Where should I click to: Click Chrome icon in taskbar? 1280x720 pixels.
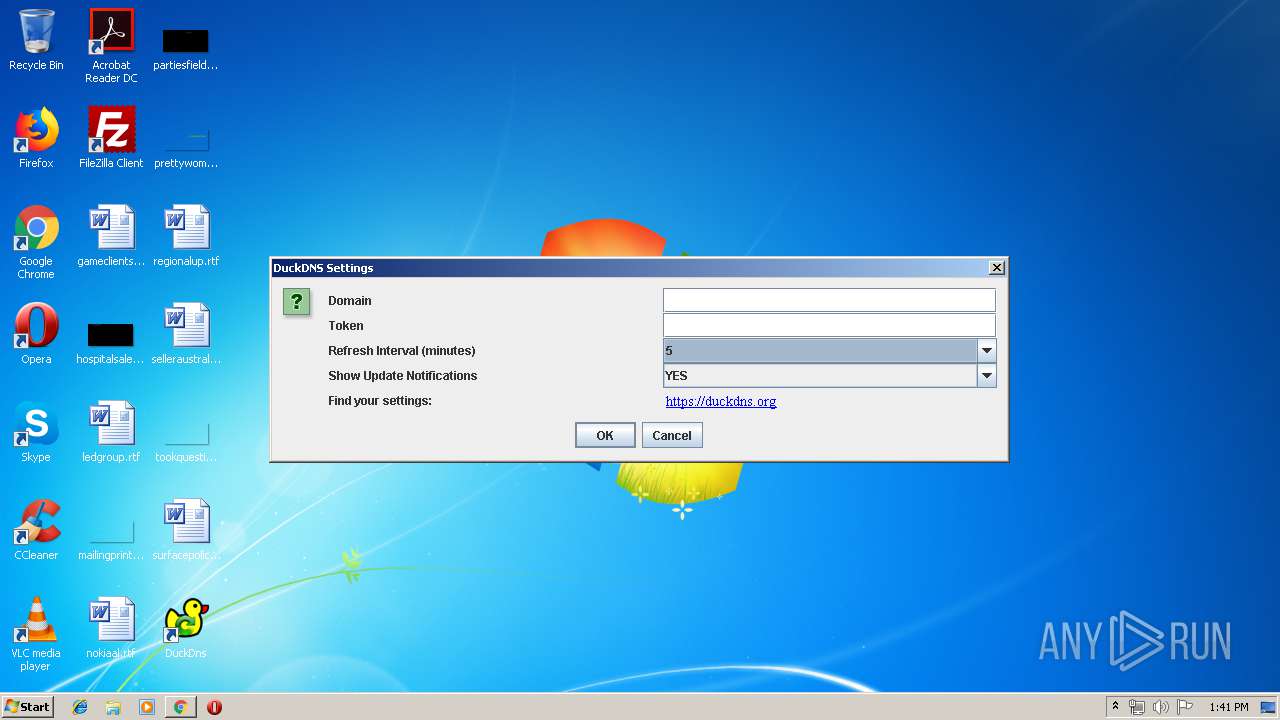[x=180, y=707]
